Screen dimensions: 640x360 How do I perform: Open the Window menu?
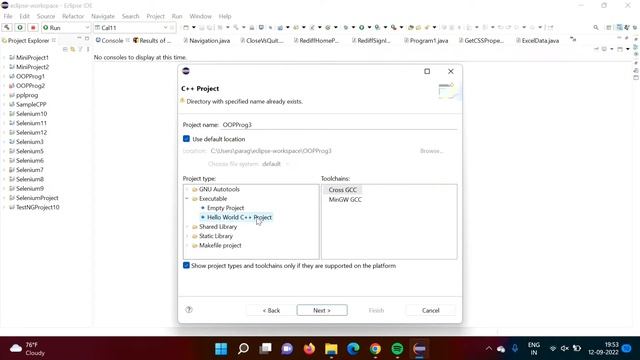(x=200, y=16)
